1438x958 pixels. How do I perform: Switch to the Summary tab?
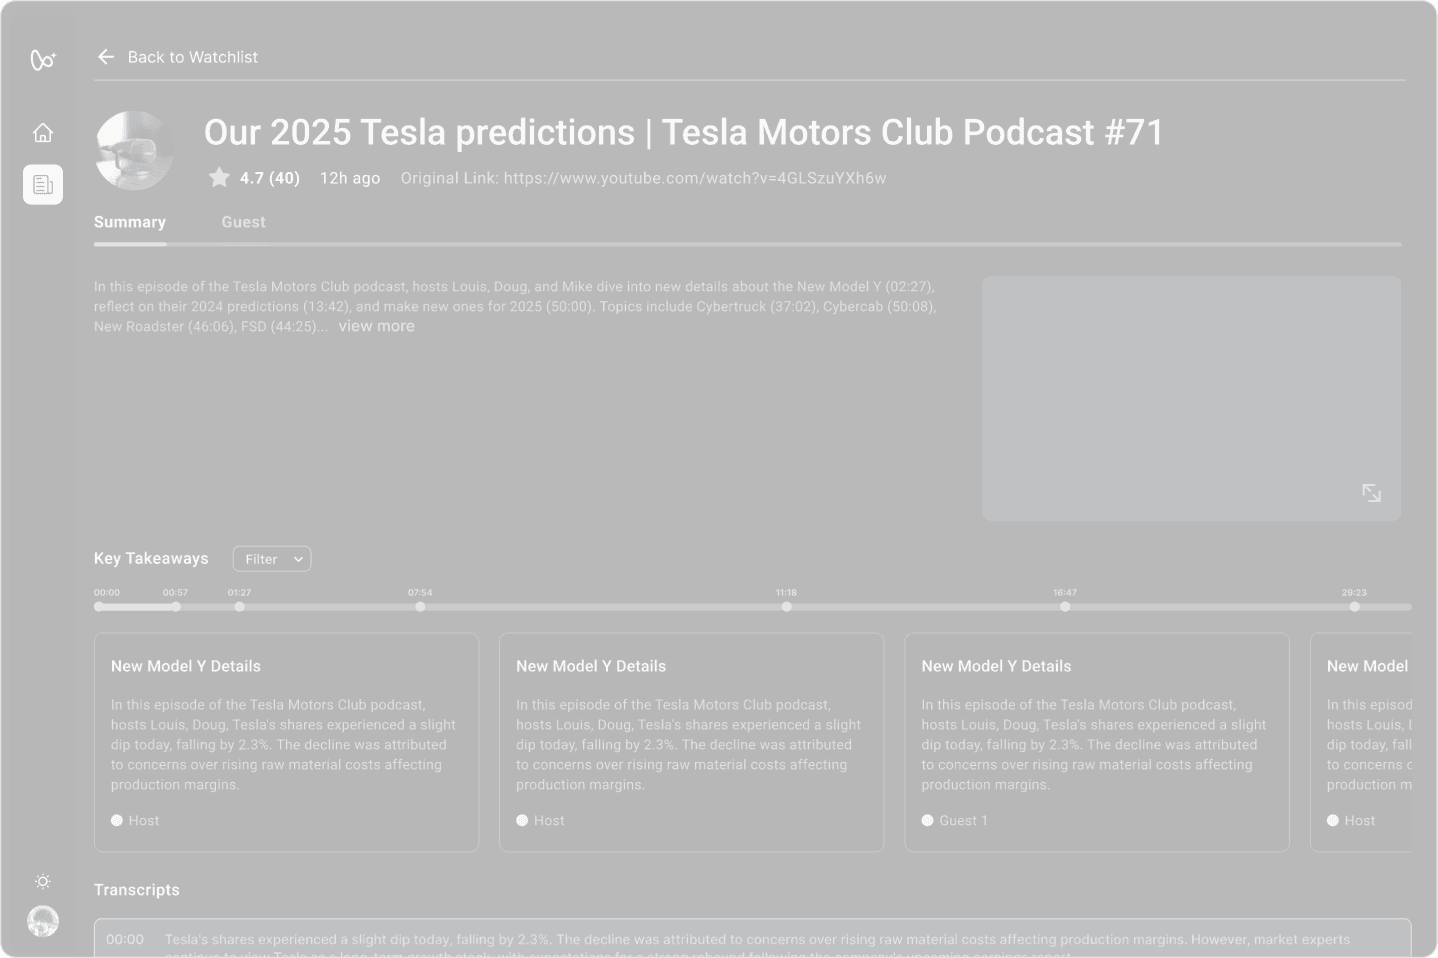point(130,222)
